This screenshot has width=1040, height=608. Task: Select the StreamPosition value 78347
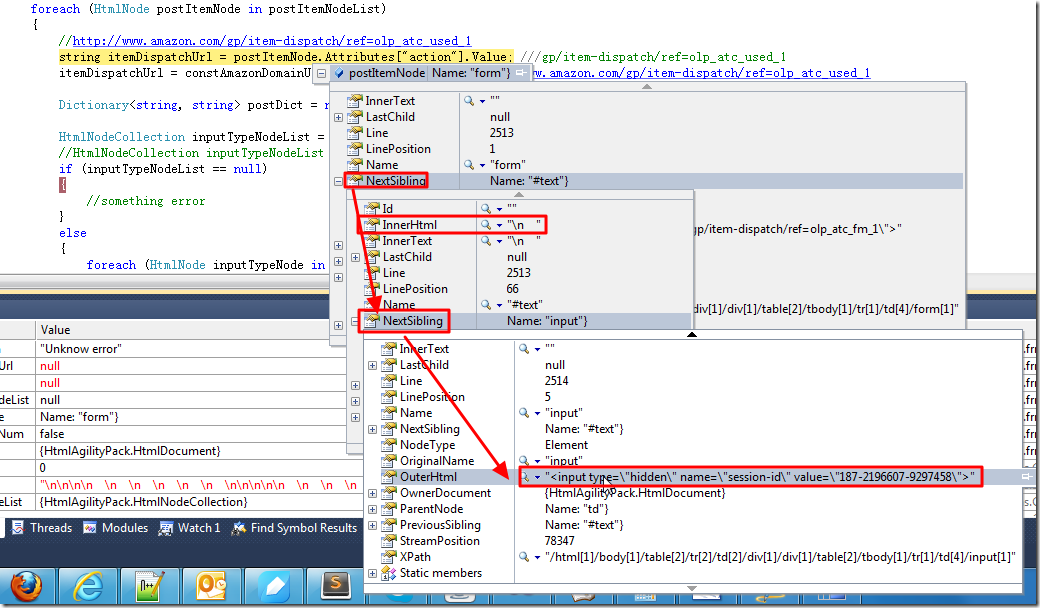[559, 541]
